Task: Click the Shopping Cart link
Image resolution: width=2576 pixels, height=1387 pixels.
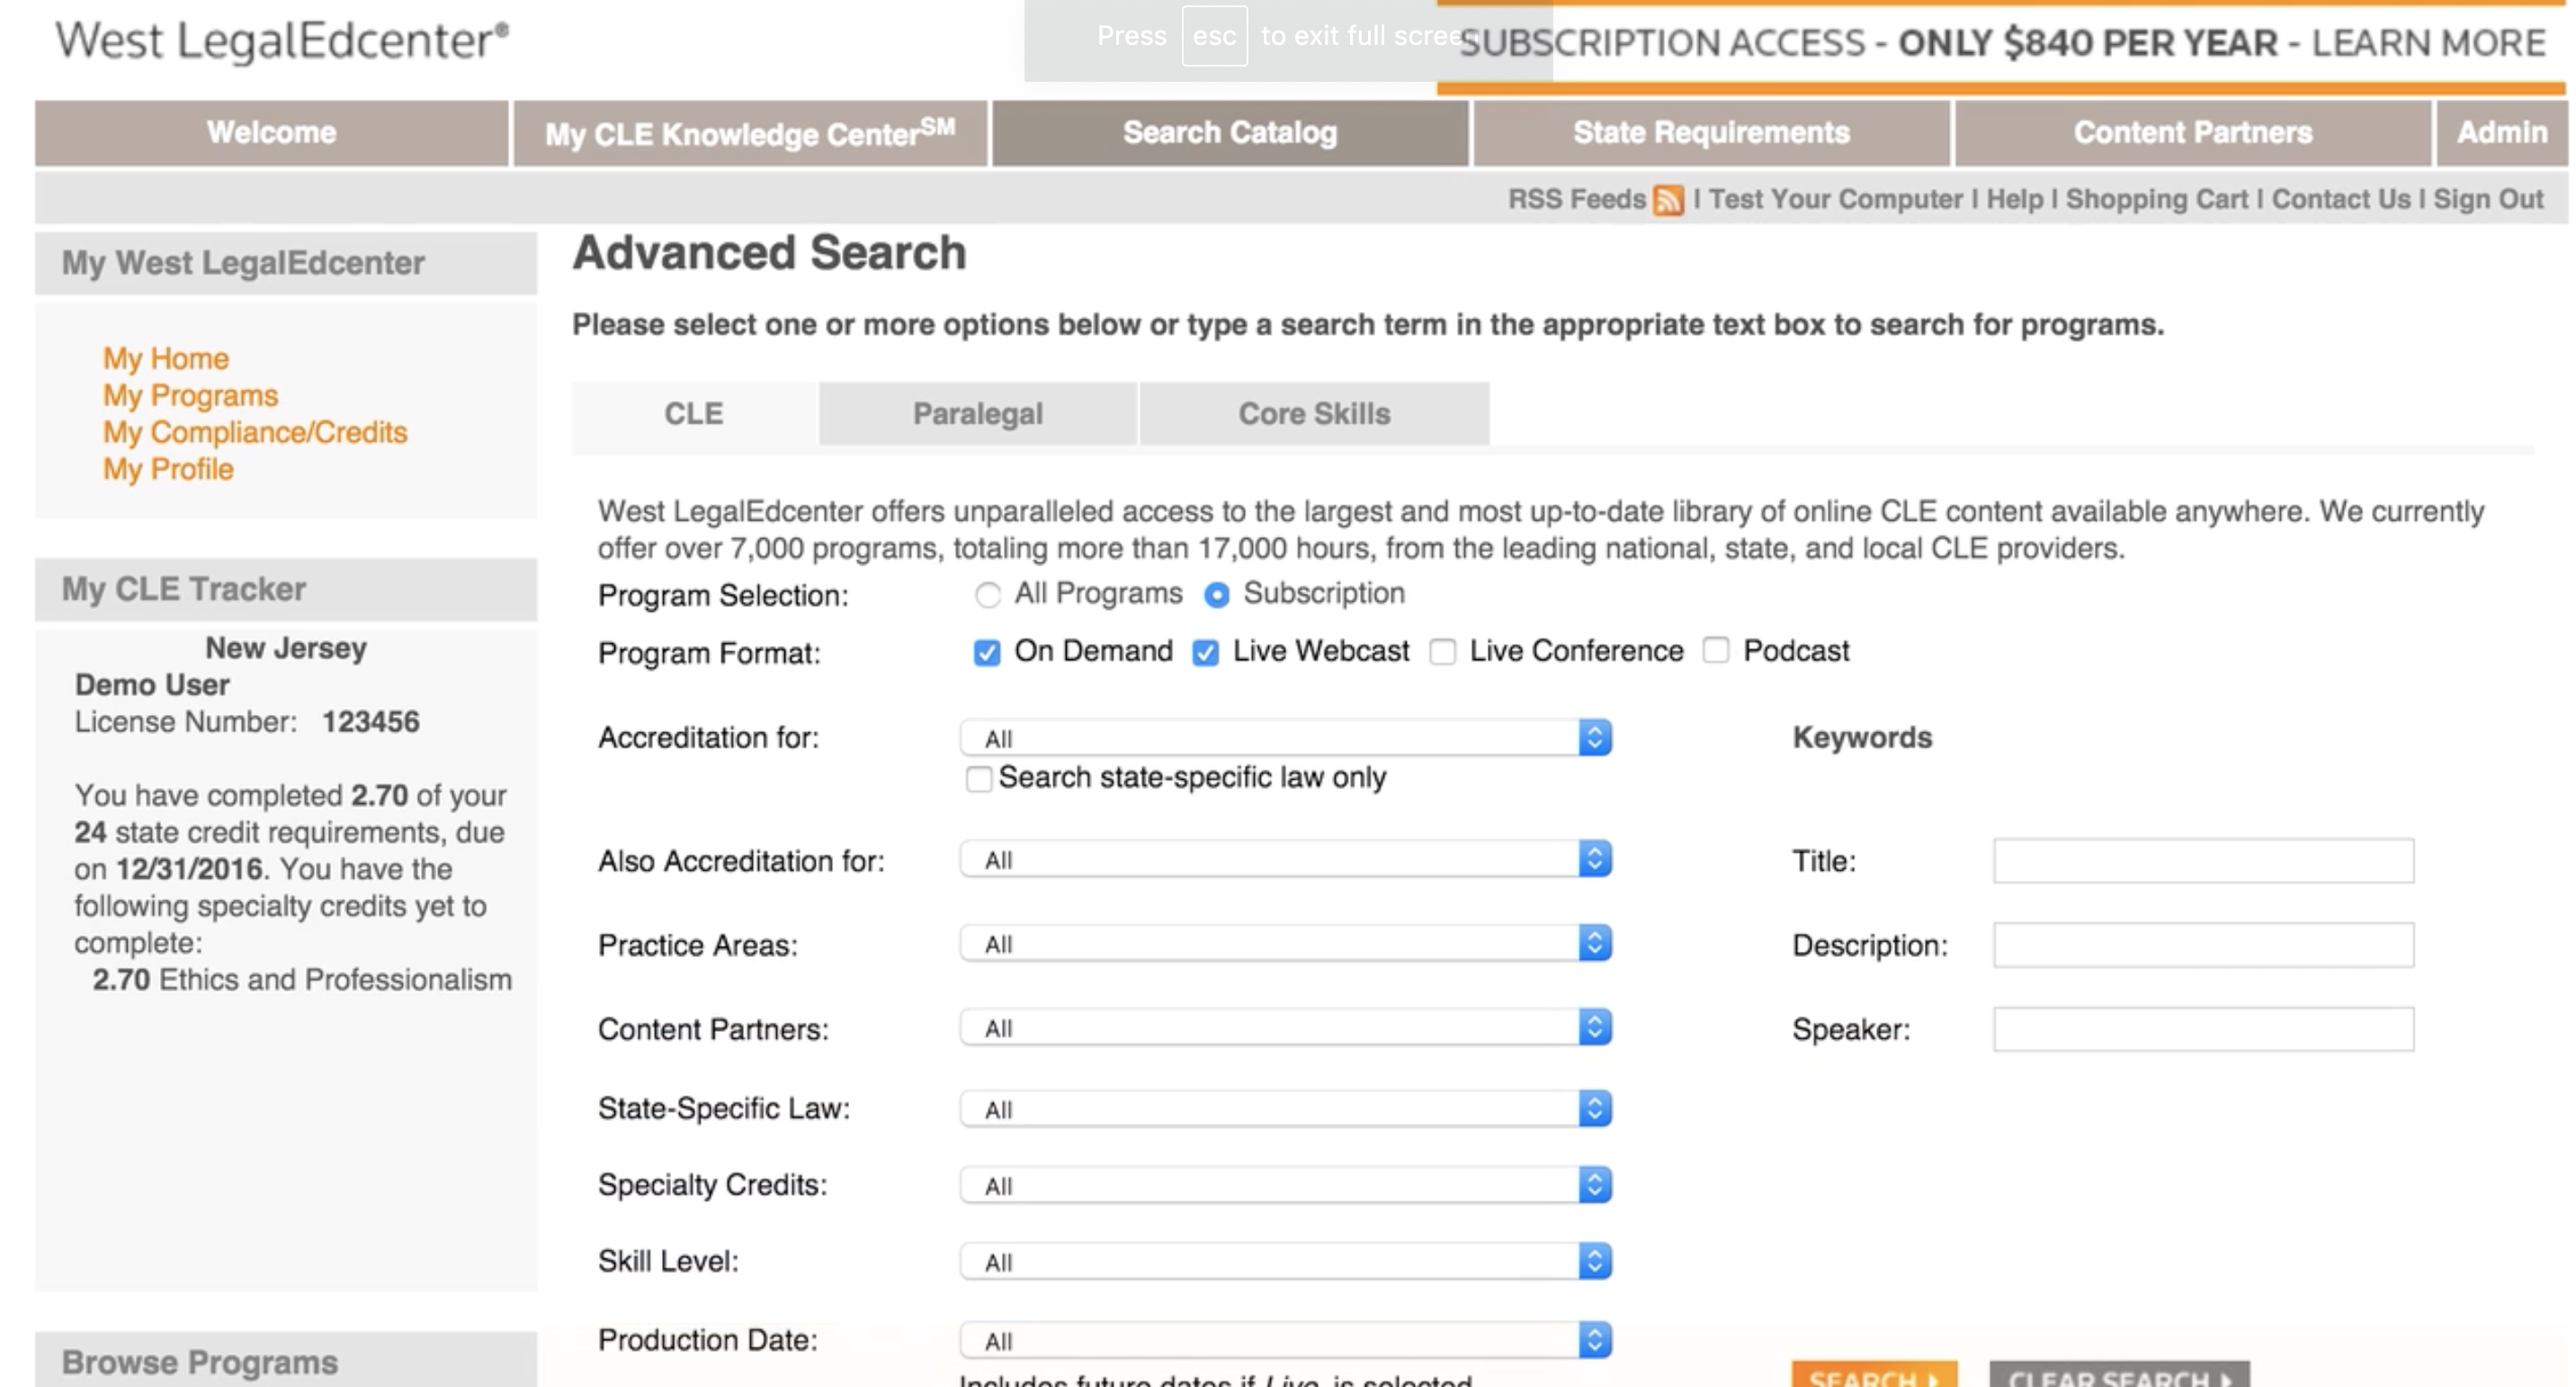Action: [x=2156, y=199]
